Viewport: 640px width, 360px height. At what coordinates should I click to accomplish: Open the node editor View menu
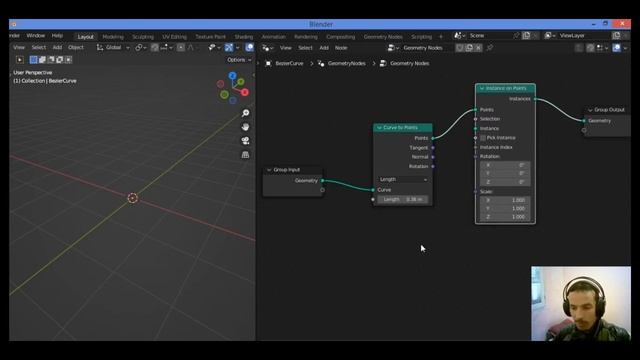[285, 48]
